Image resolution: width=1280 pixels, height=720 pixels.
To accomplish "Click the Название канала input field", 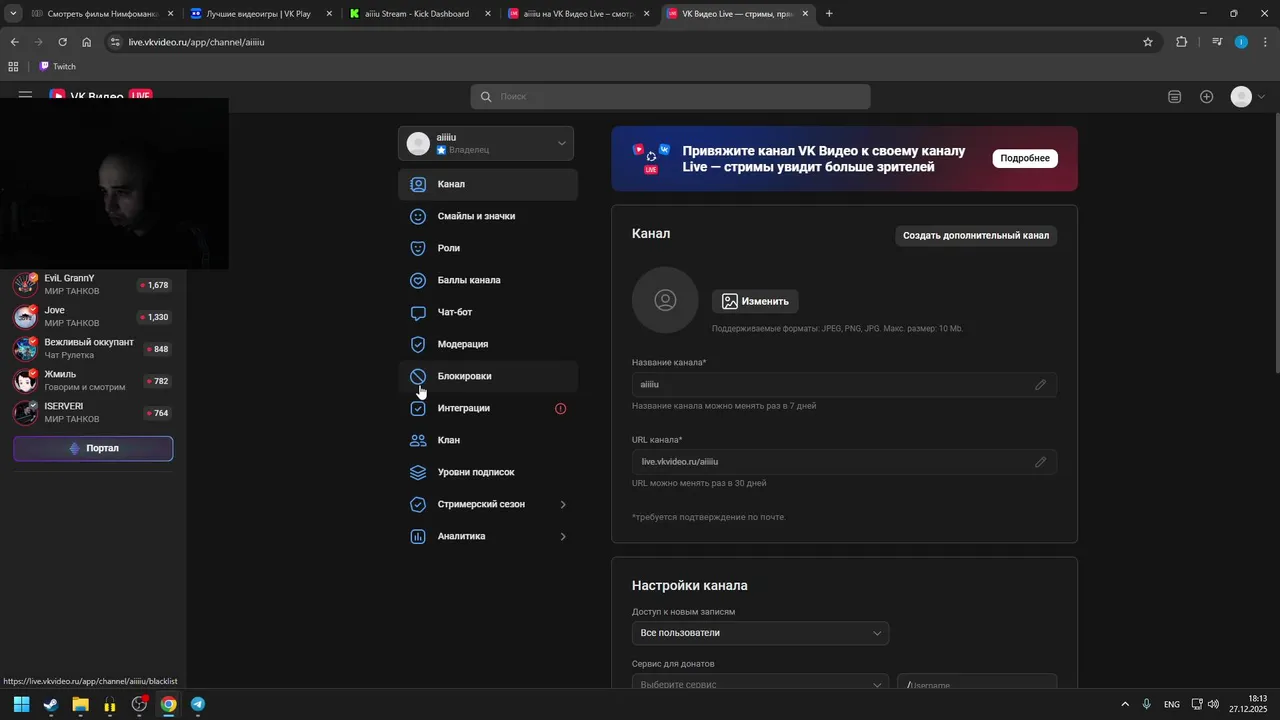I will pos(844,384).
